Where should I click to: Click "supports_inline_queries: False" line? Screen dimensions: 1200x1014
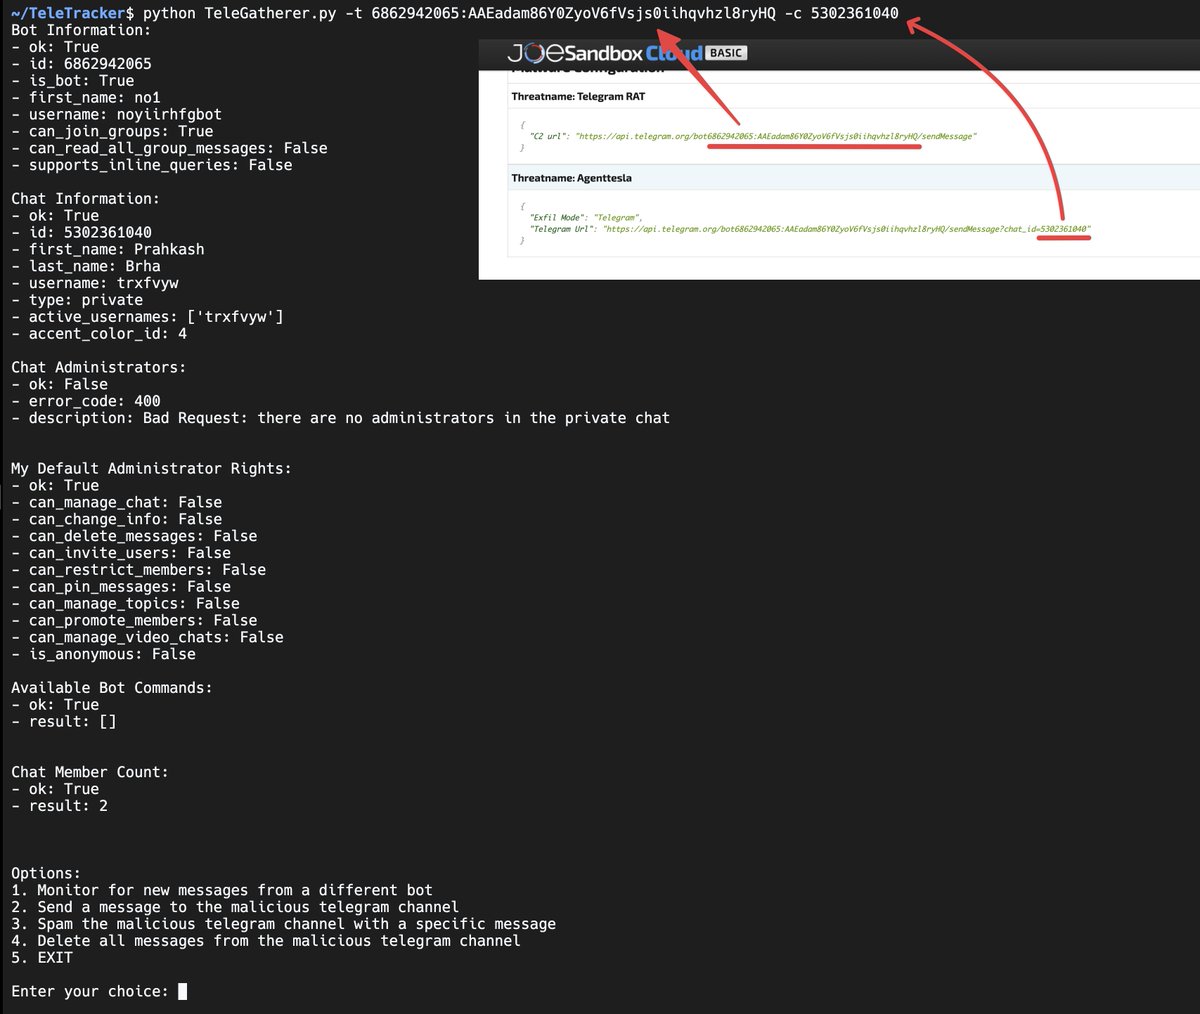[152, 165]
